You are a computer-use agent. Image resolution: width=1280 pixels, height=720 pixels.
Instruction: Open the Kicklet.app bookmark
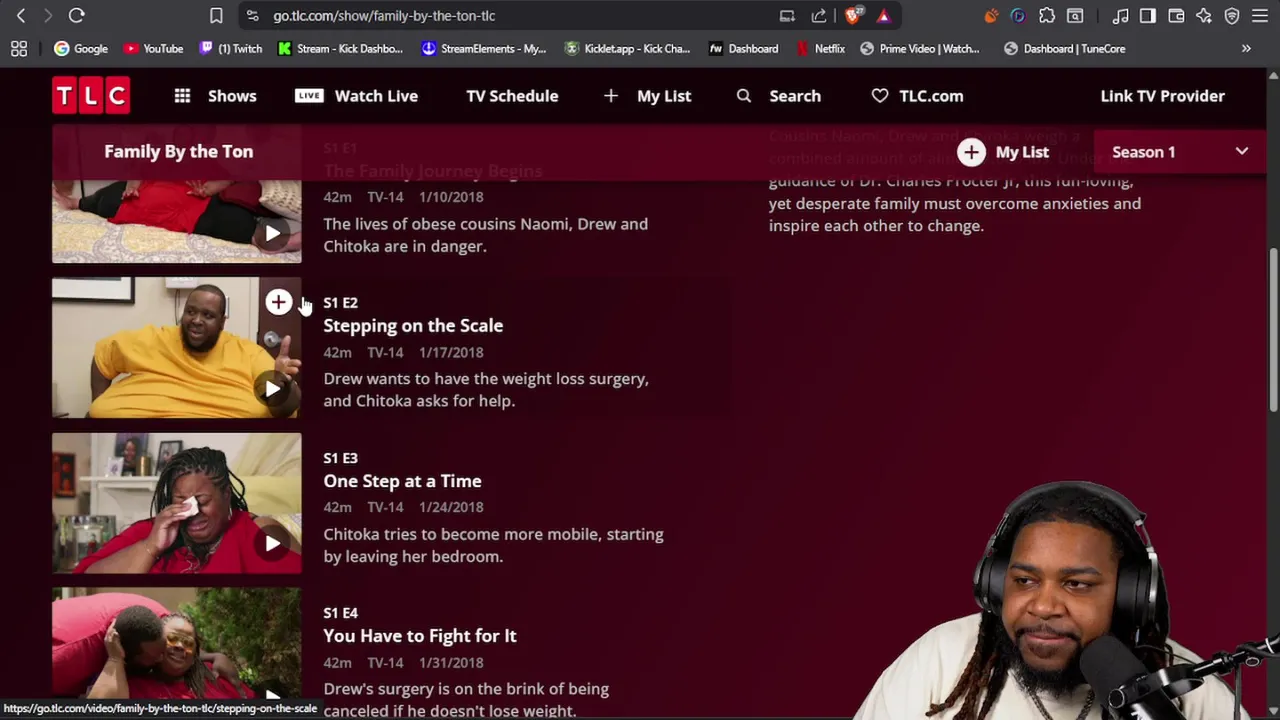point(627,49)
